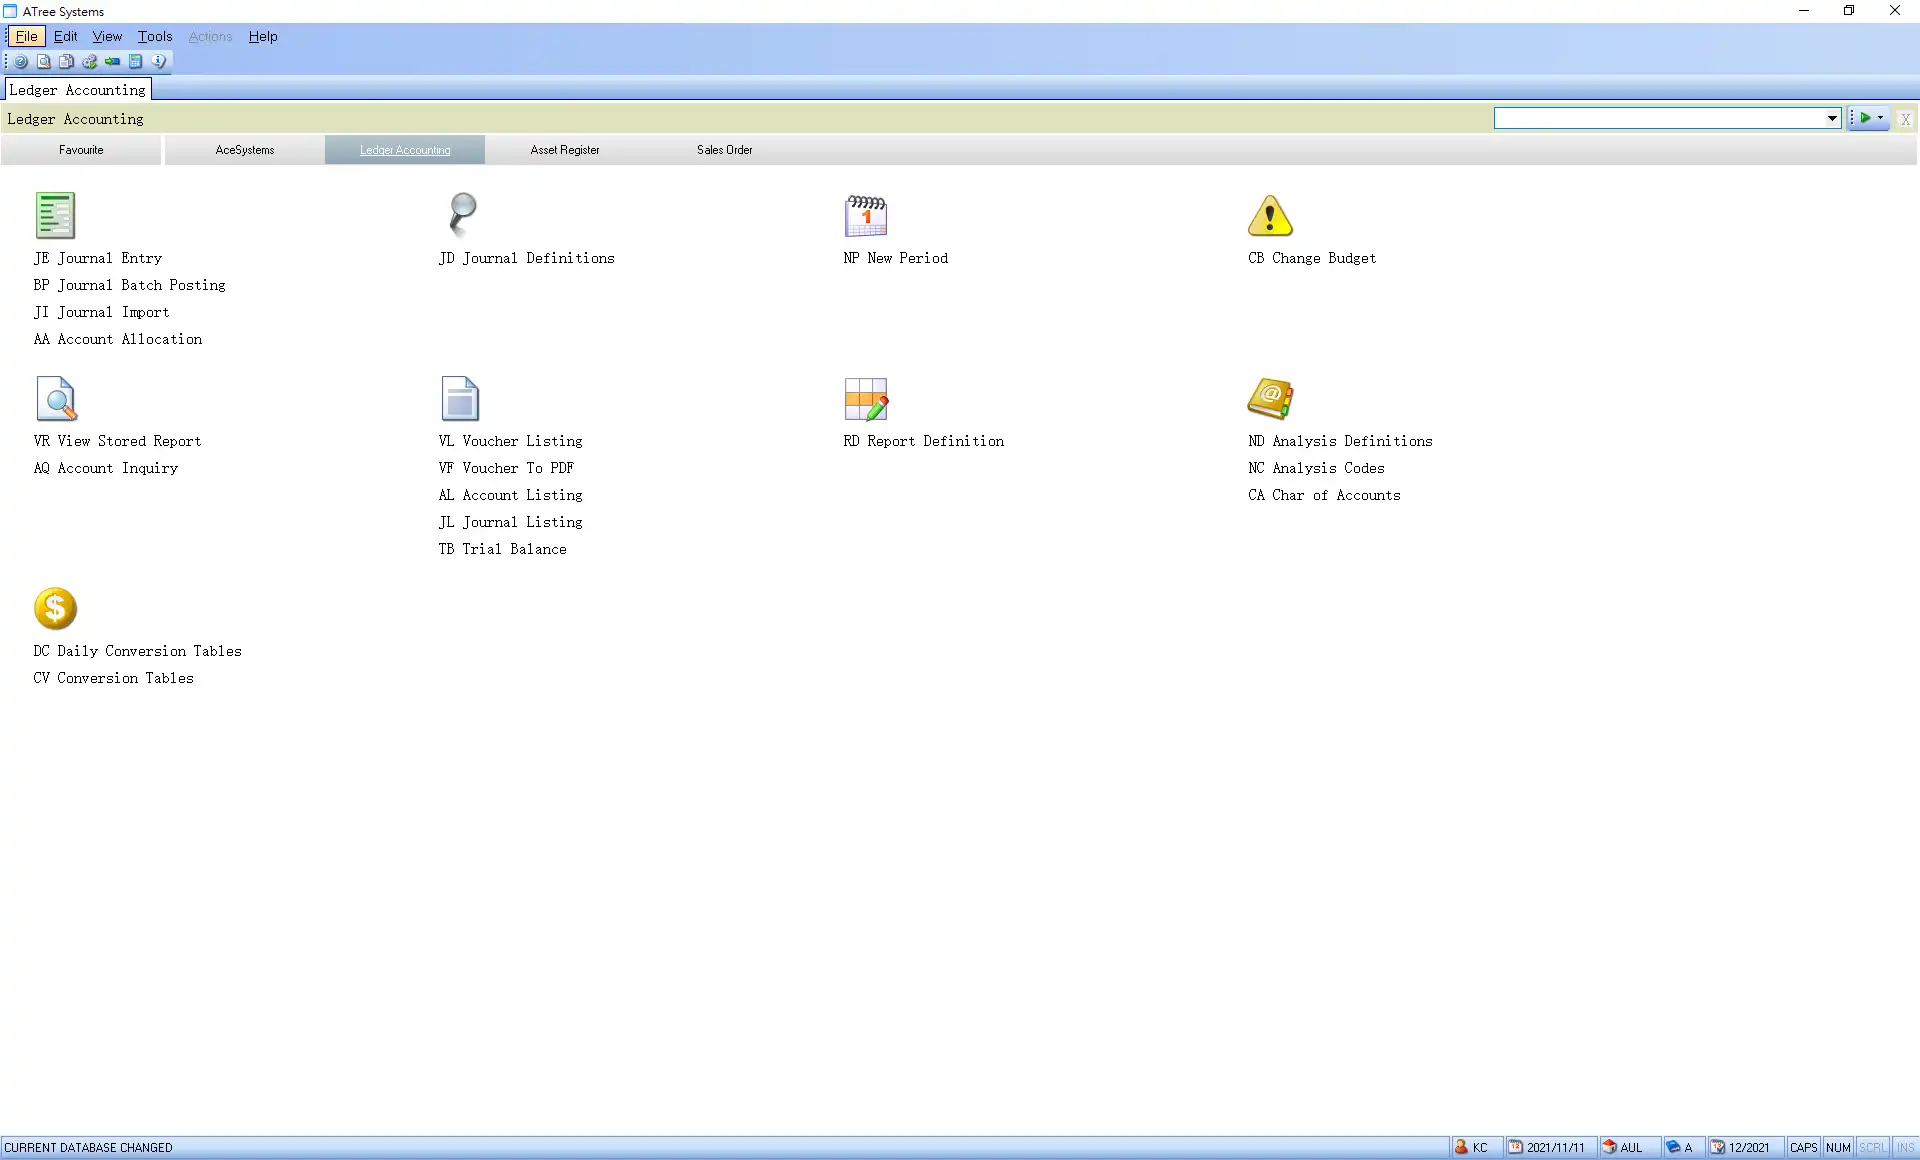Select NC Analysis Codes menu item
The image size is (1920, 1160).
(x=1317, y=468)
